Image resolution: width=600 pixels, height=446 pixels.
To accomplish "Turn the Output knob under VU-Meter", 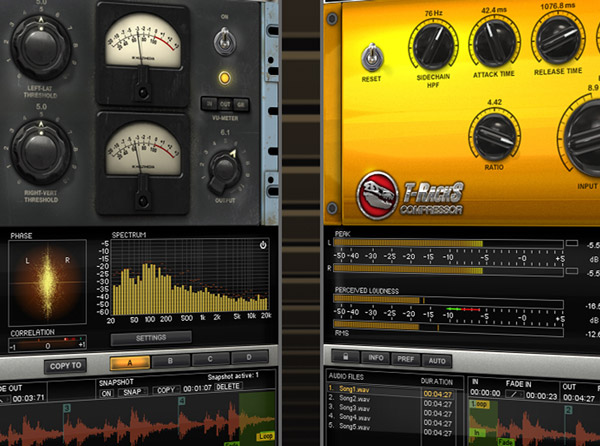I will click(225, 171).
